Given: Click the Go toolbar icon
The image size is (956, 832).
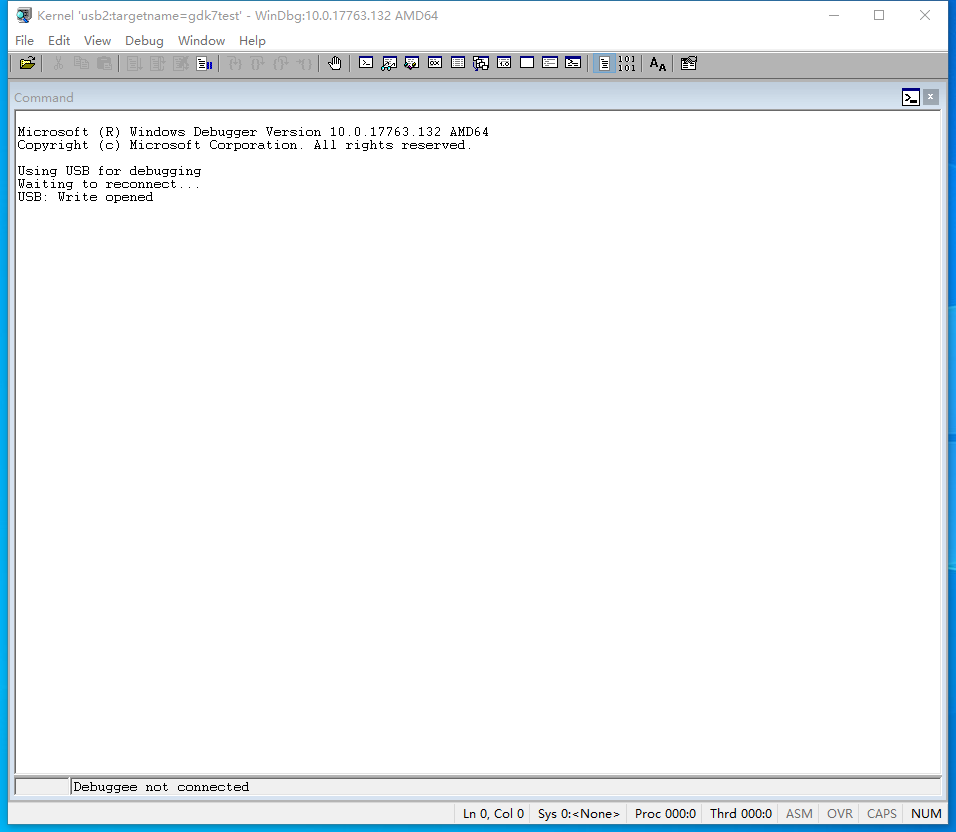Looking at the screenshot, I should pos(134,63).
